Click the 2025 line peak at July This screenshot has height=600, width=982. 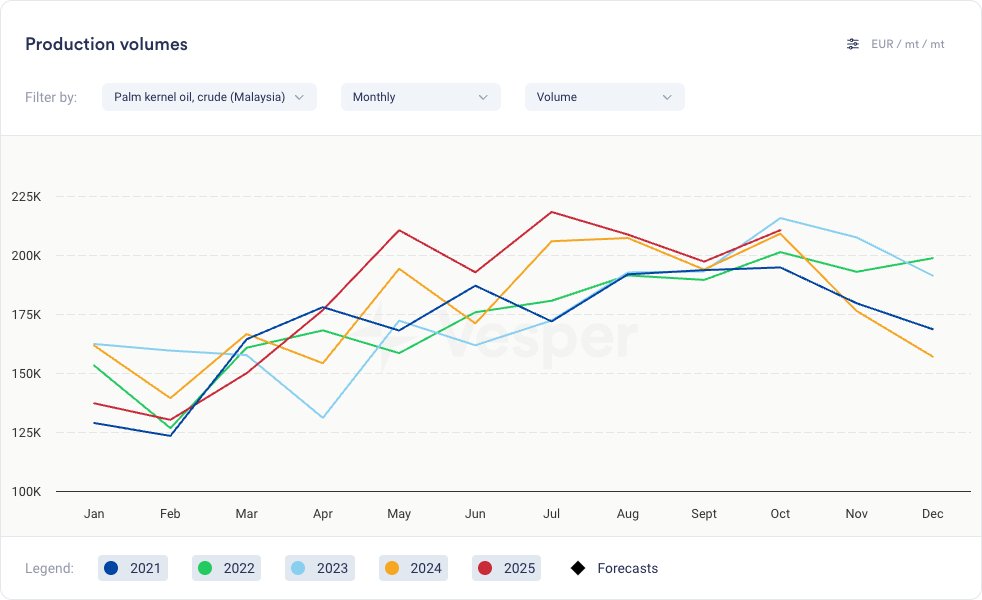point(551,212)
